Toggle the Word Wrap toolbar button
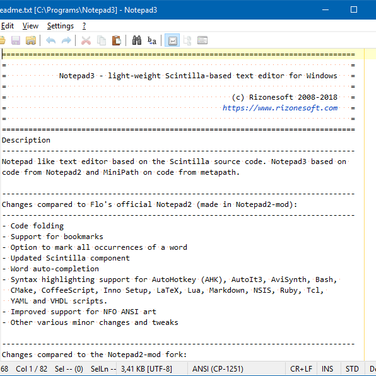The image size is (376, 376). (x=172, y=41)
